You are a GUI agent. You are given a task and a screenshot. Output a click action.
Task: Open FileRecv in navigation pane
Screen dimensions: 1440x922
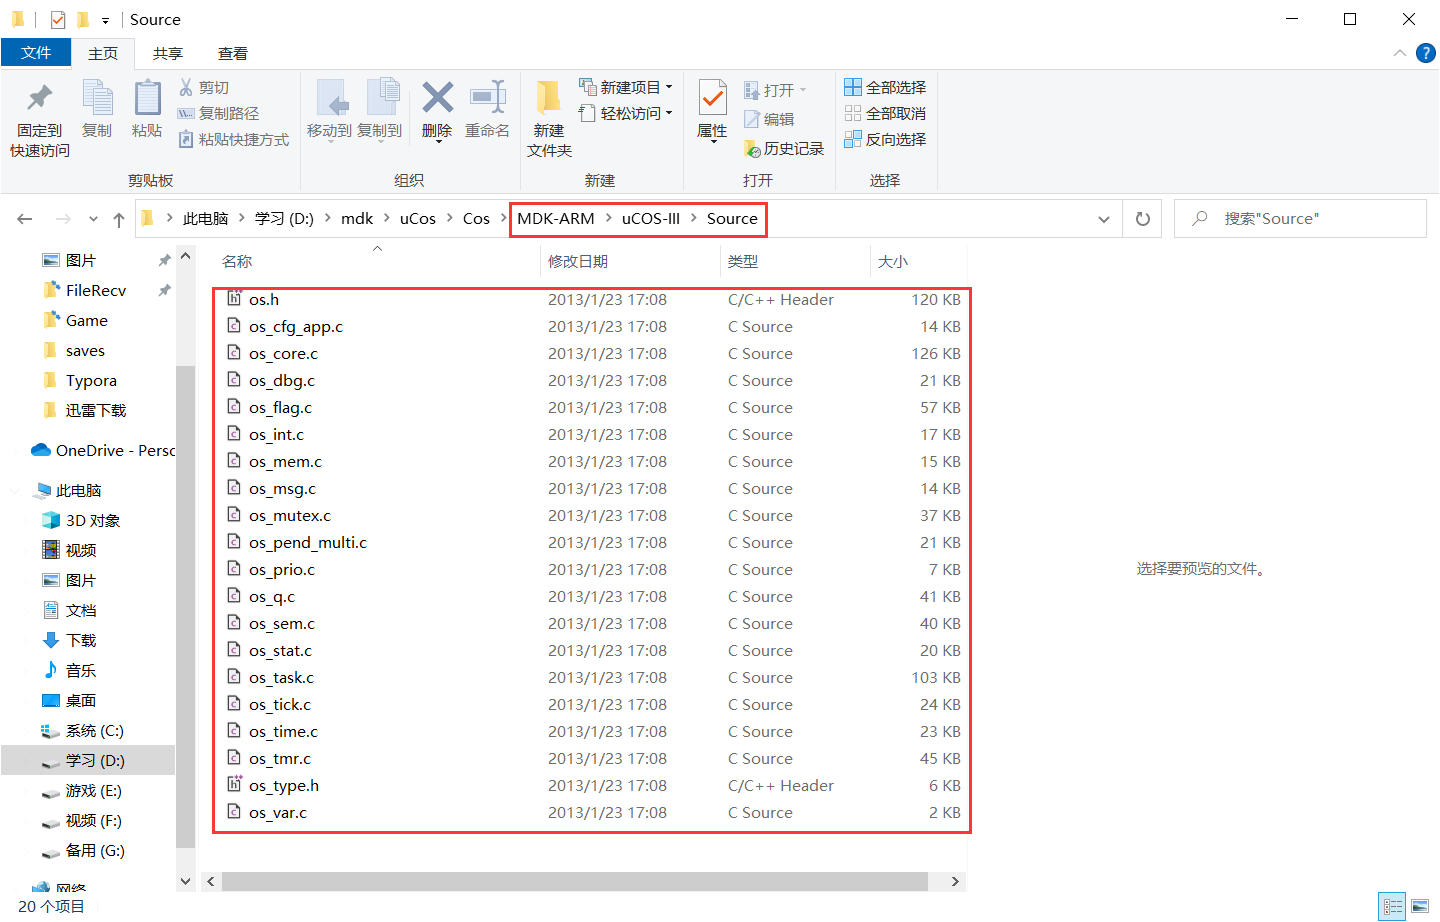[96, 291]
